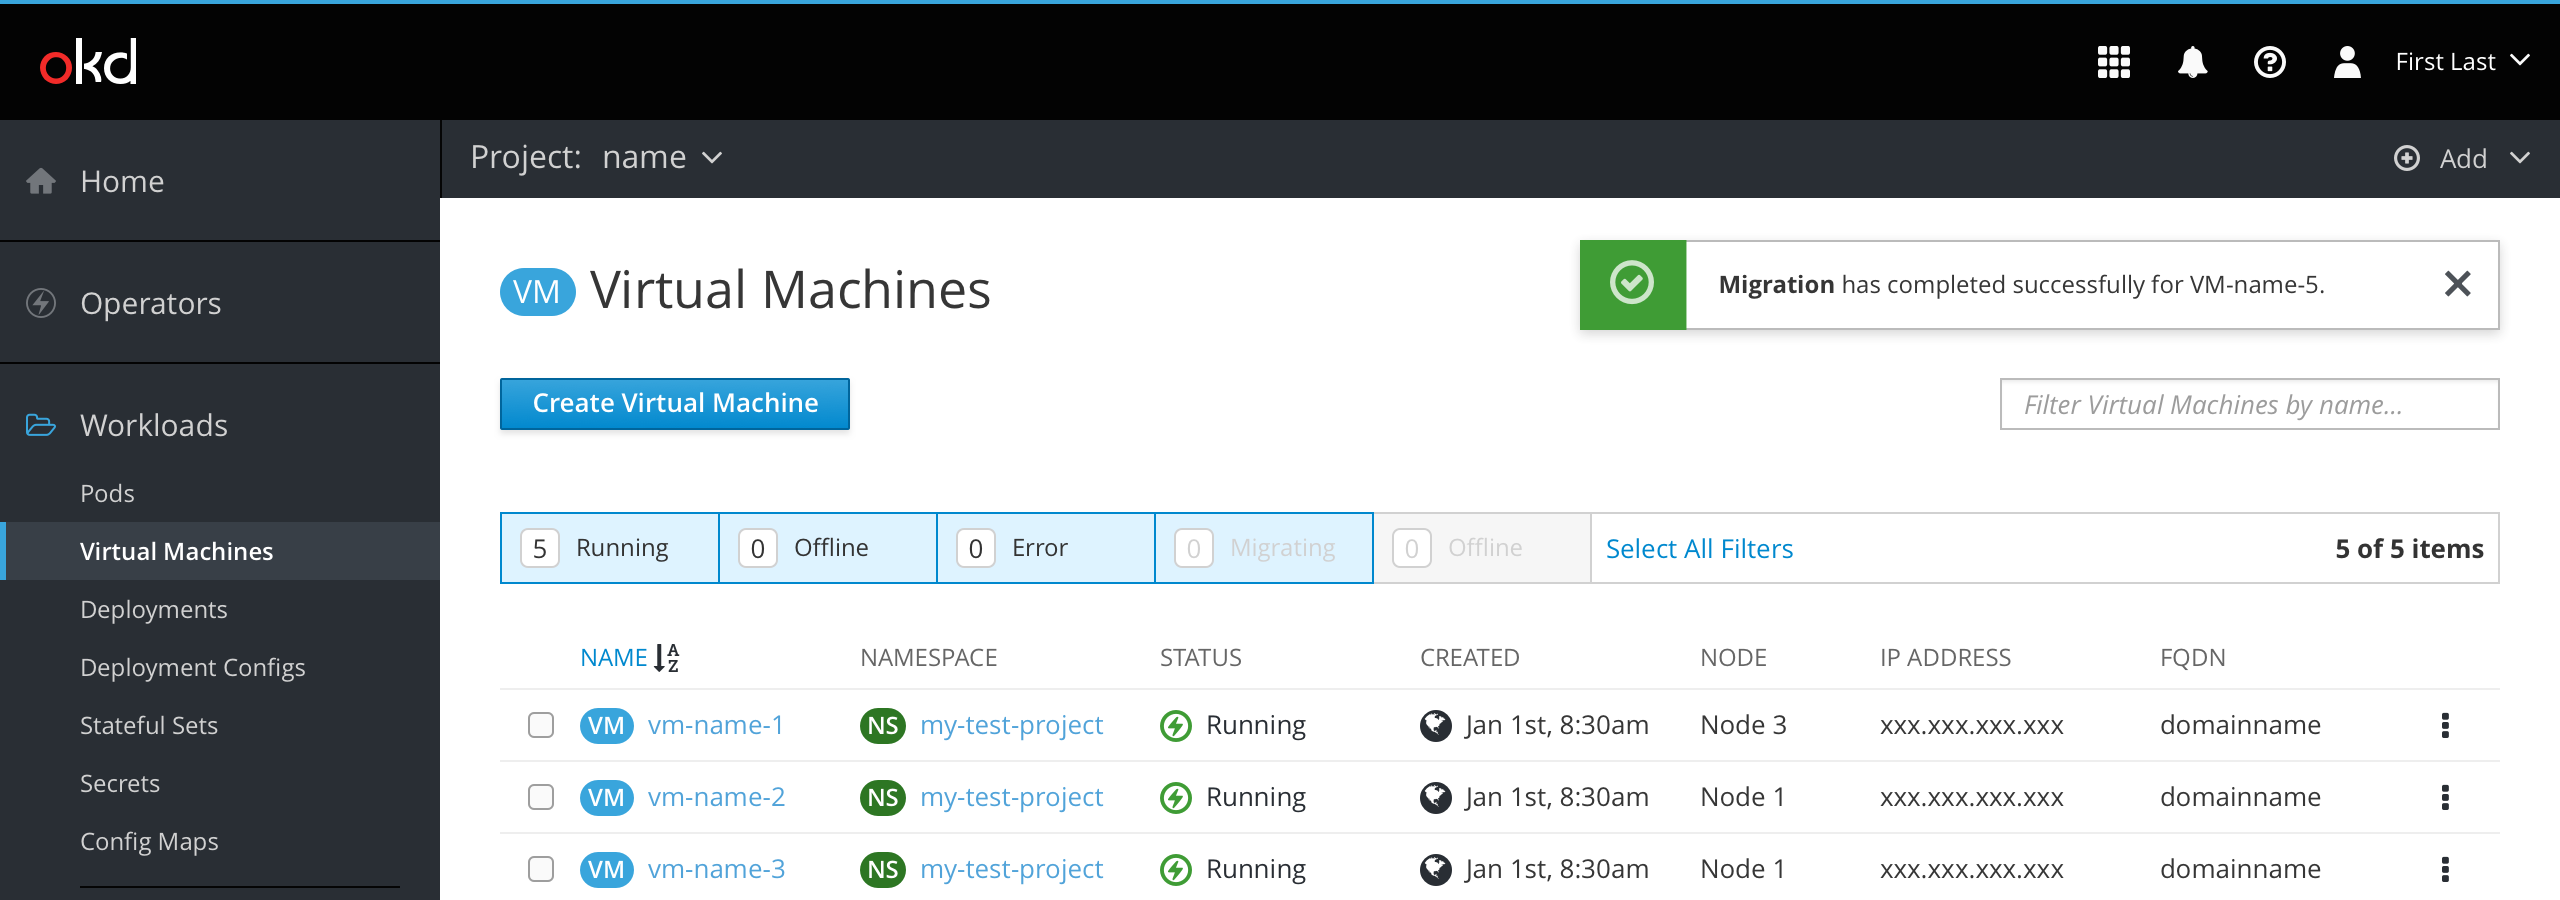Screen dimensions: 2560x900
Task: Toggle the blue Offline filter
Action: (828, 548)
